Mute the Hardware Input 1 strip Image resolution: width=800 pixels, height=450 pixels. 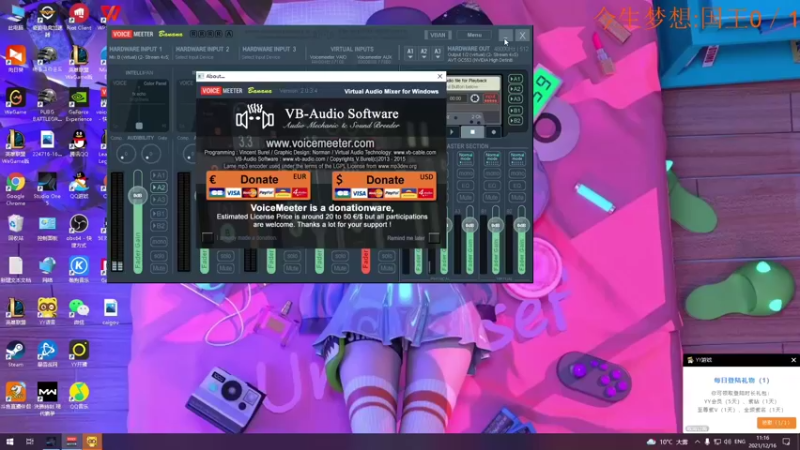tap(159, 268)
